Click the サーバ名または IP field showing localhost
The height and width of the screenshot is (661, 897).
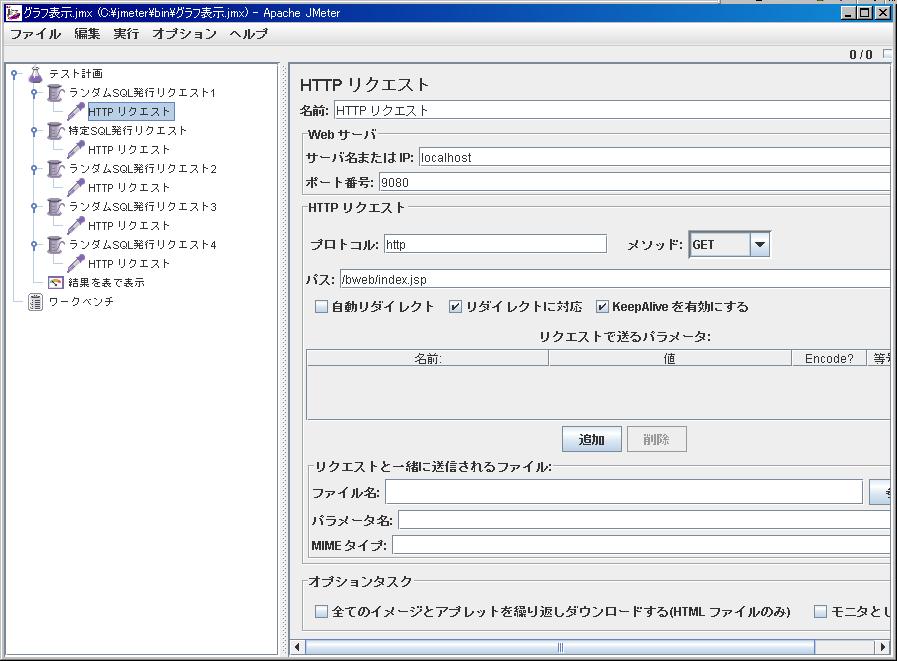click(654, 157)
